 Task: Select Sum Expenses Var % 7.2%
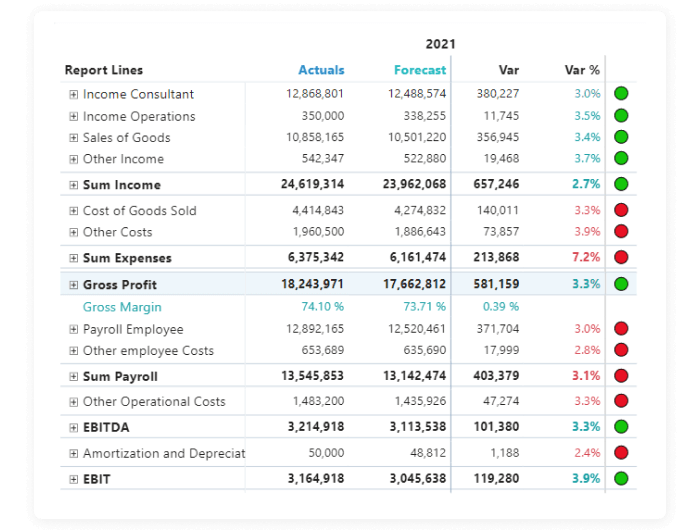click(x=586, y=257)
